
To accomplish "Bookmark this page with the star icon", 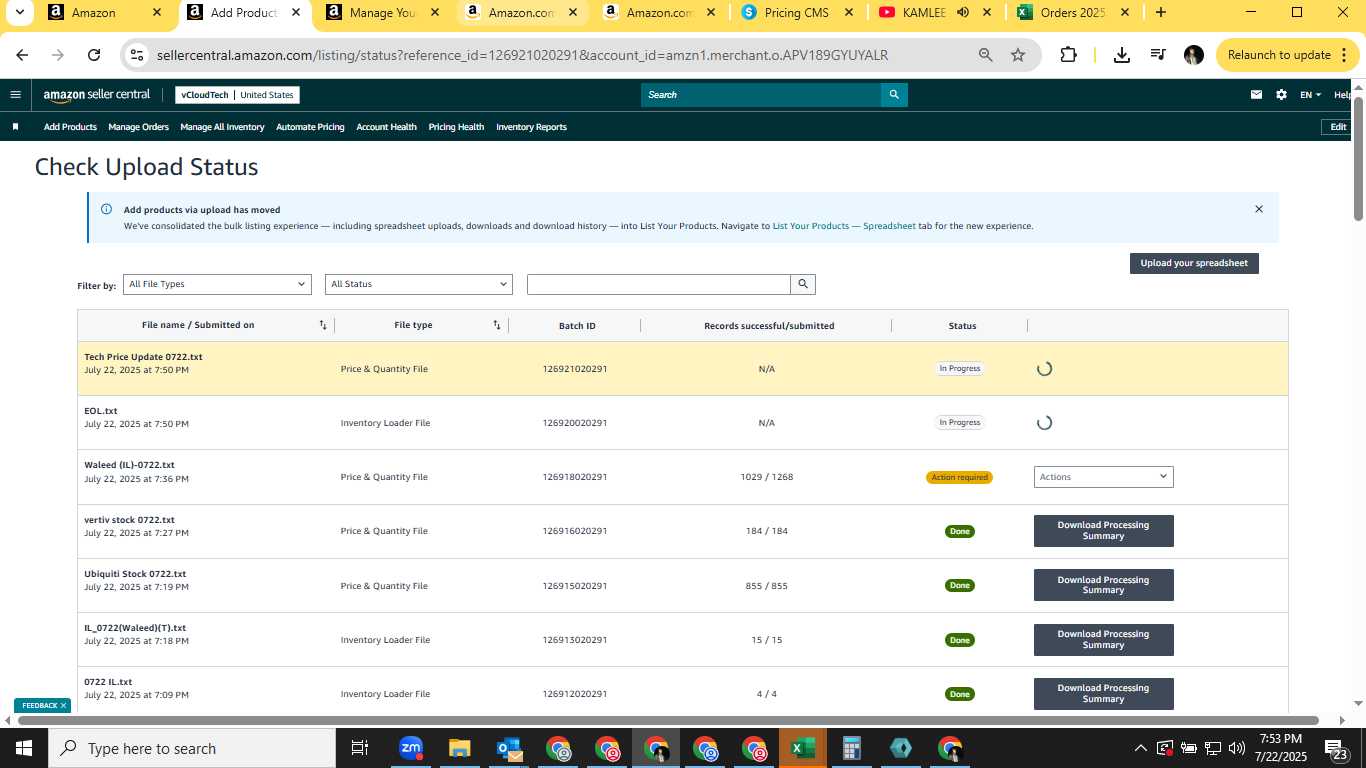I will point(1018,55).
